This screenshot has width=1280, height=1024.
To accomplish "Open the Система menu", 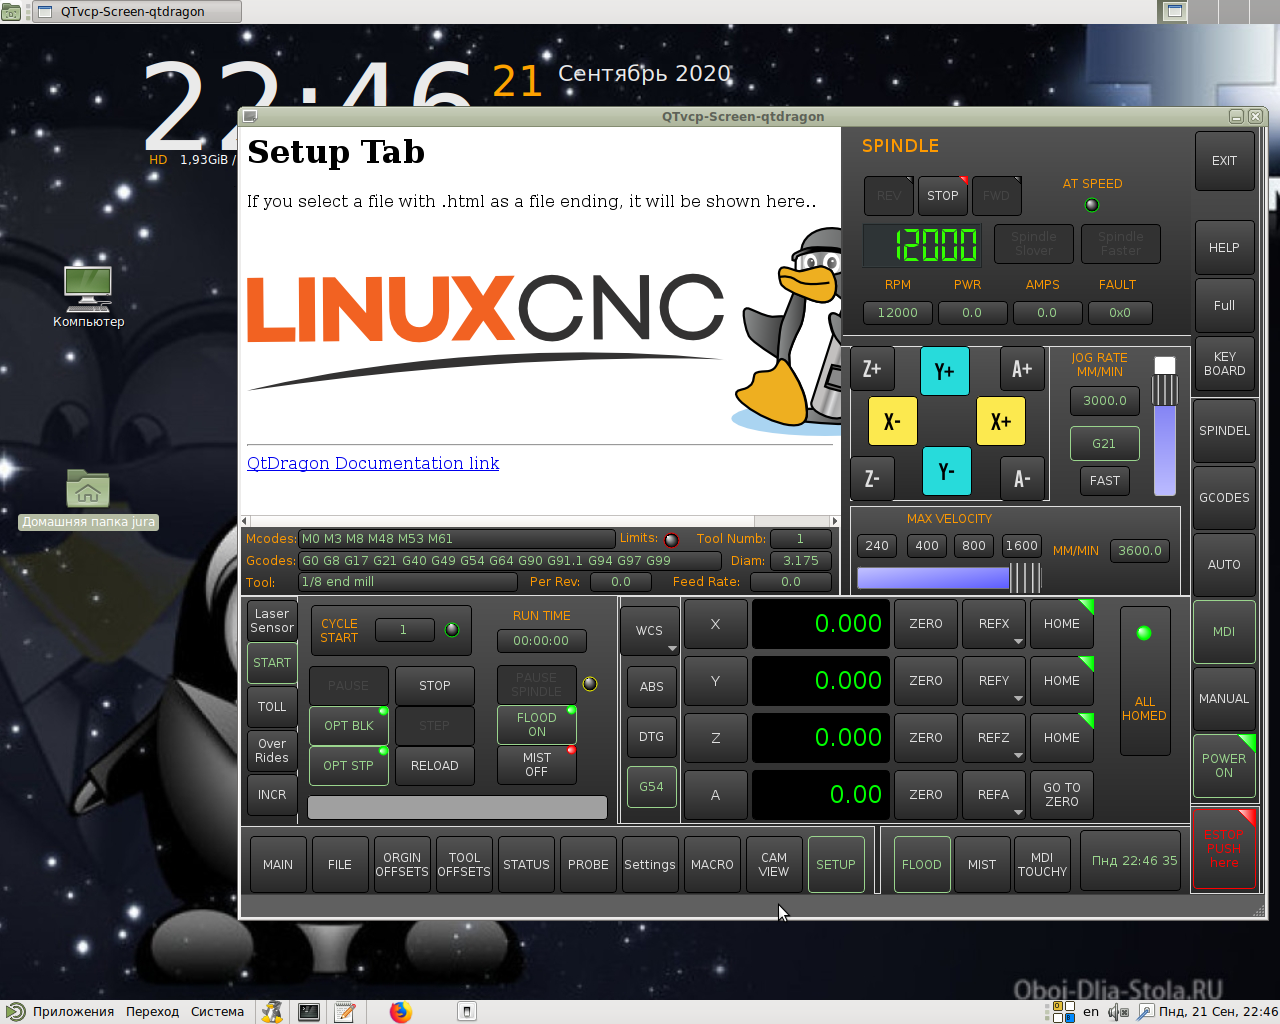I will click(x=217, y=1012).
